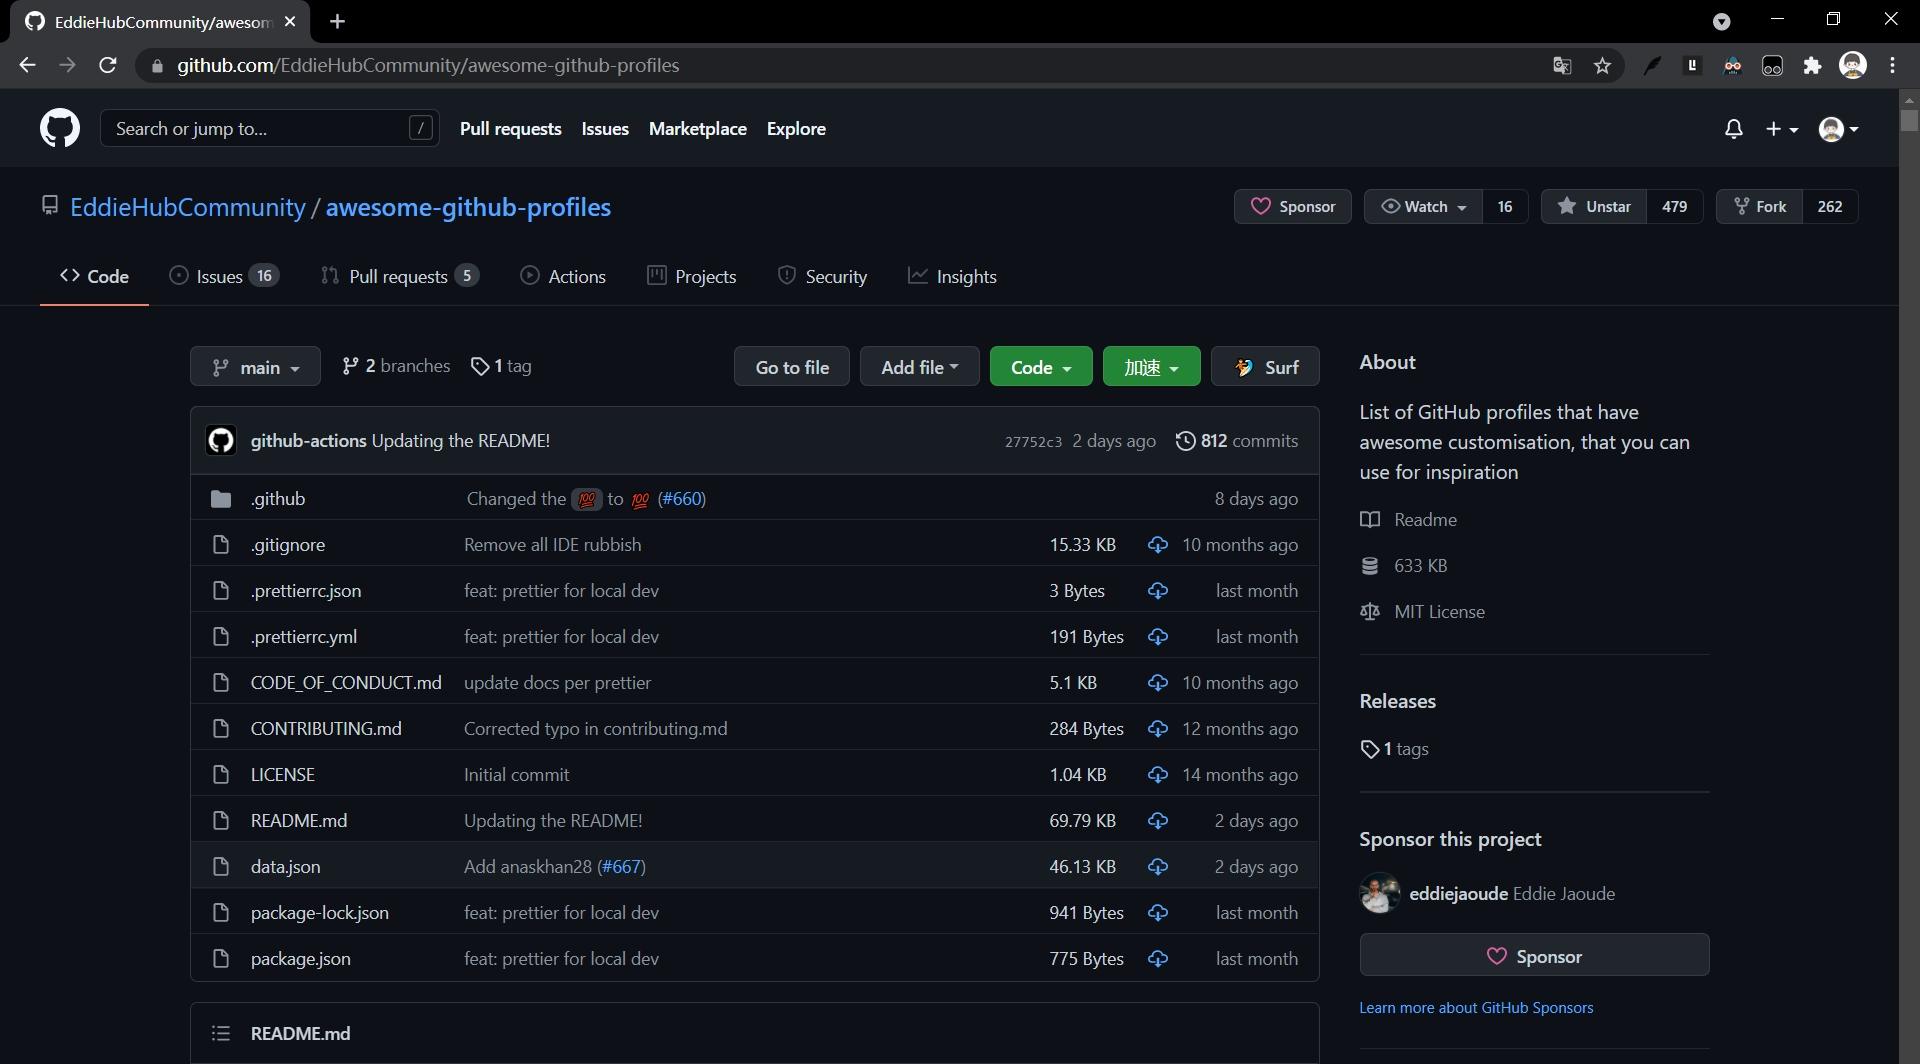Click the Readme book icon in About
Screen dimensions: 1920x1064
click(x=1370, y=519)
